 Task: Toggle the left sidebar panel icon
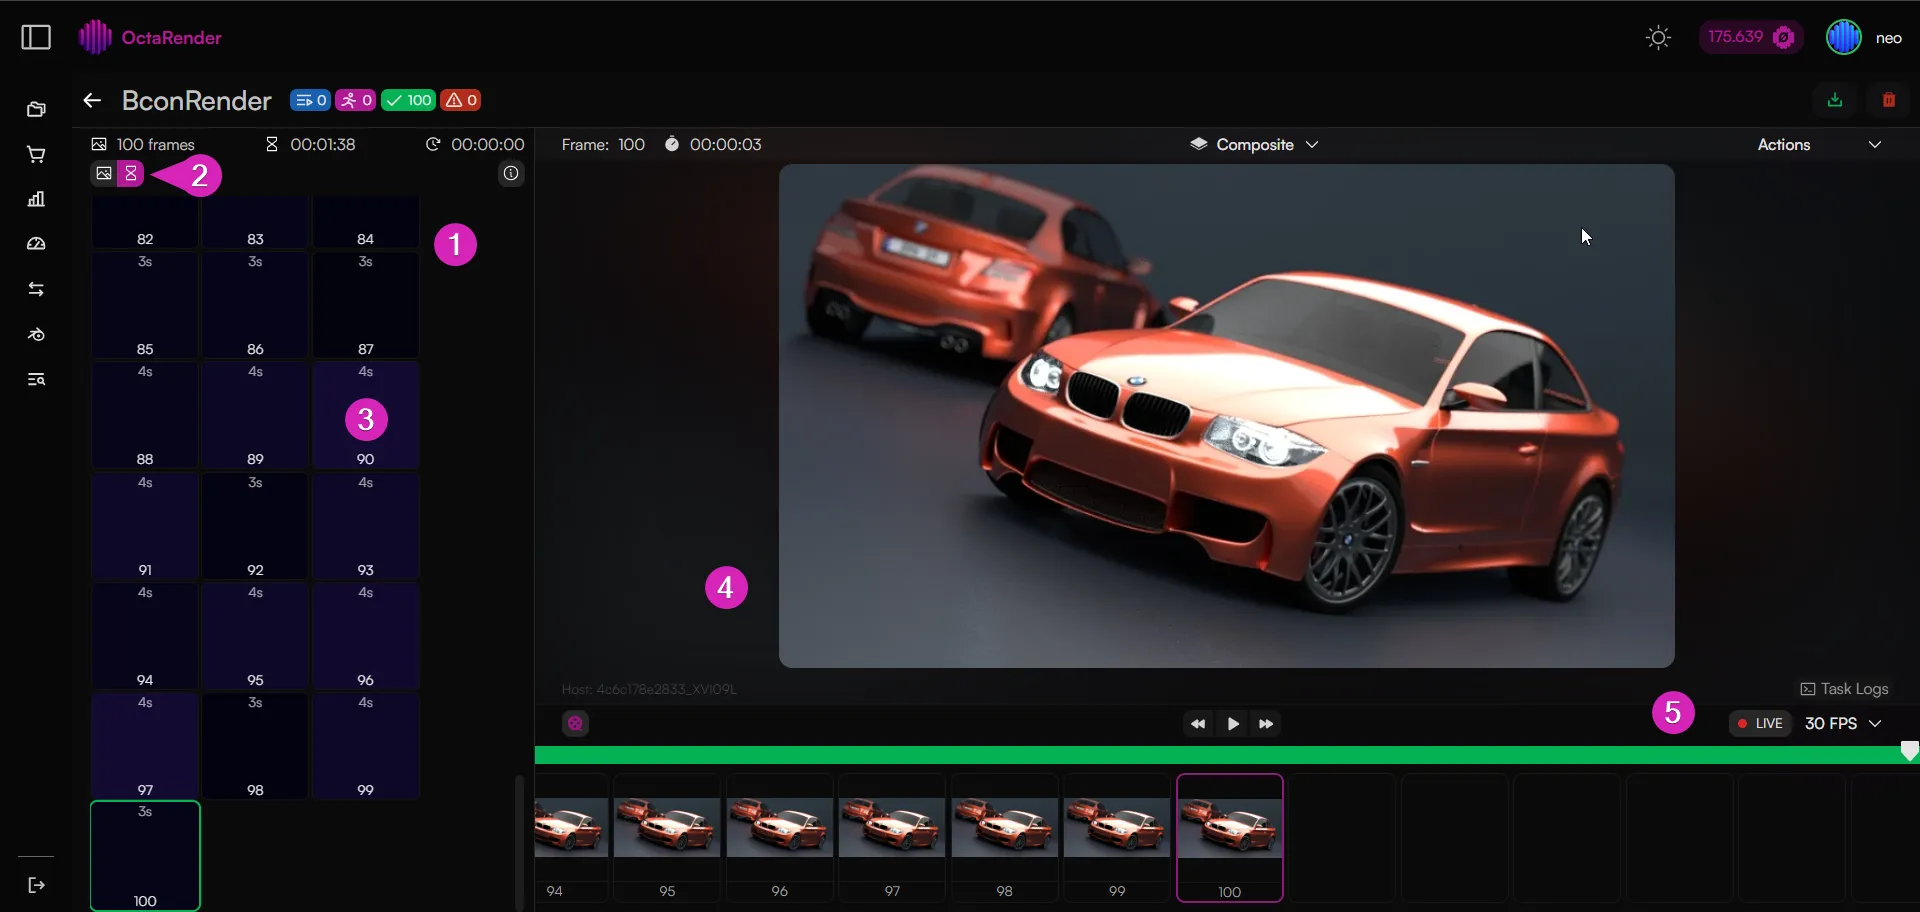click(x=36, y=38)
